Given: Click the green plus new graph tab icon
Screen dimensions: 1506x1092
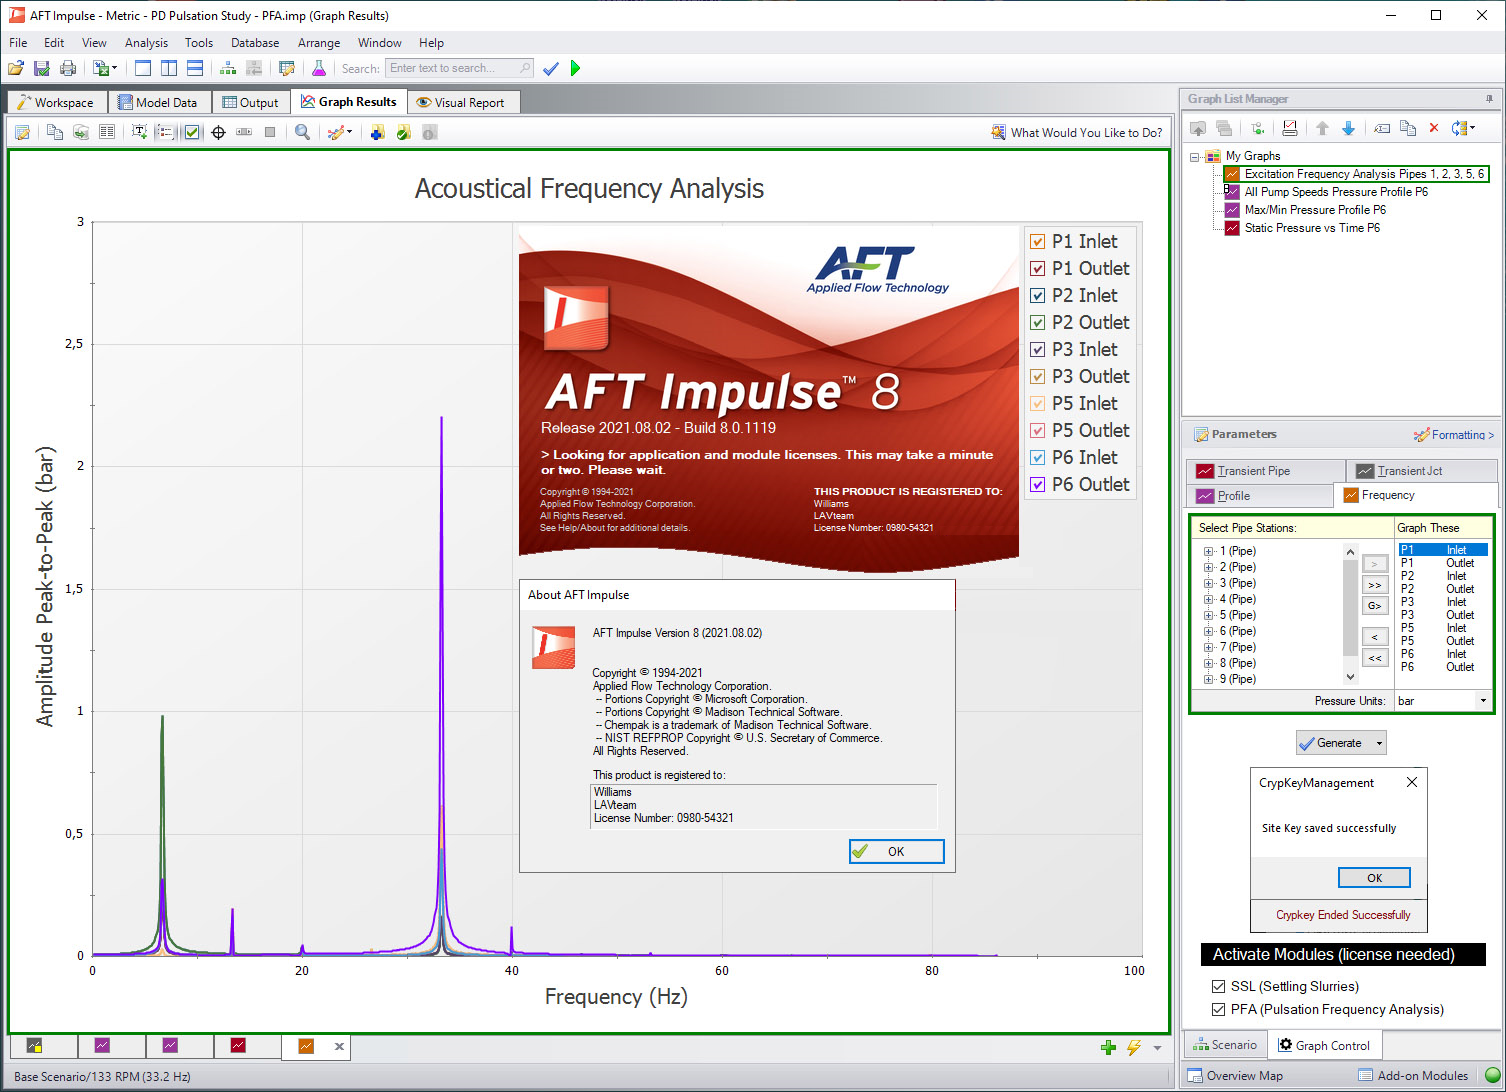Looking at the screenshot, I should click(x=1108, y=1047).
